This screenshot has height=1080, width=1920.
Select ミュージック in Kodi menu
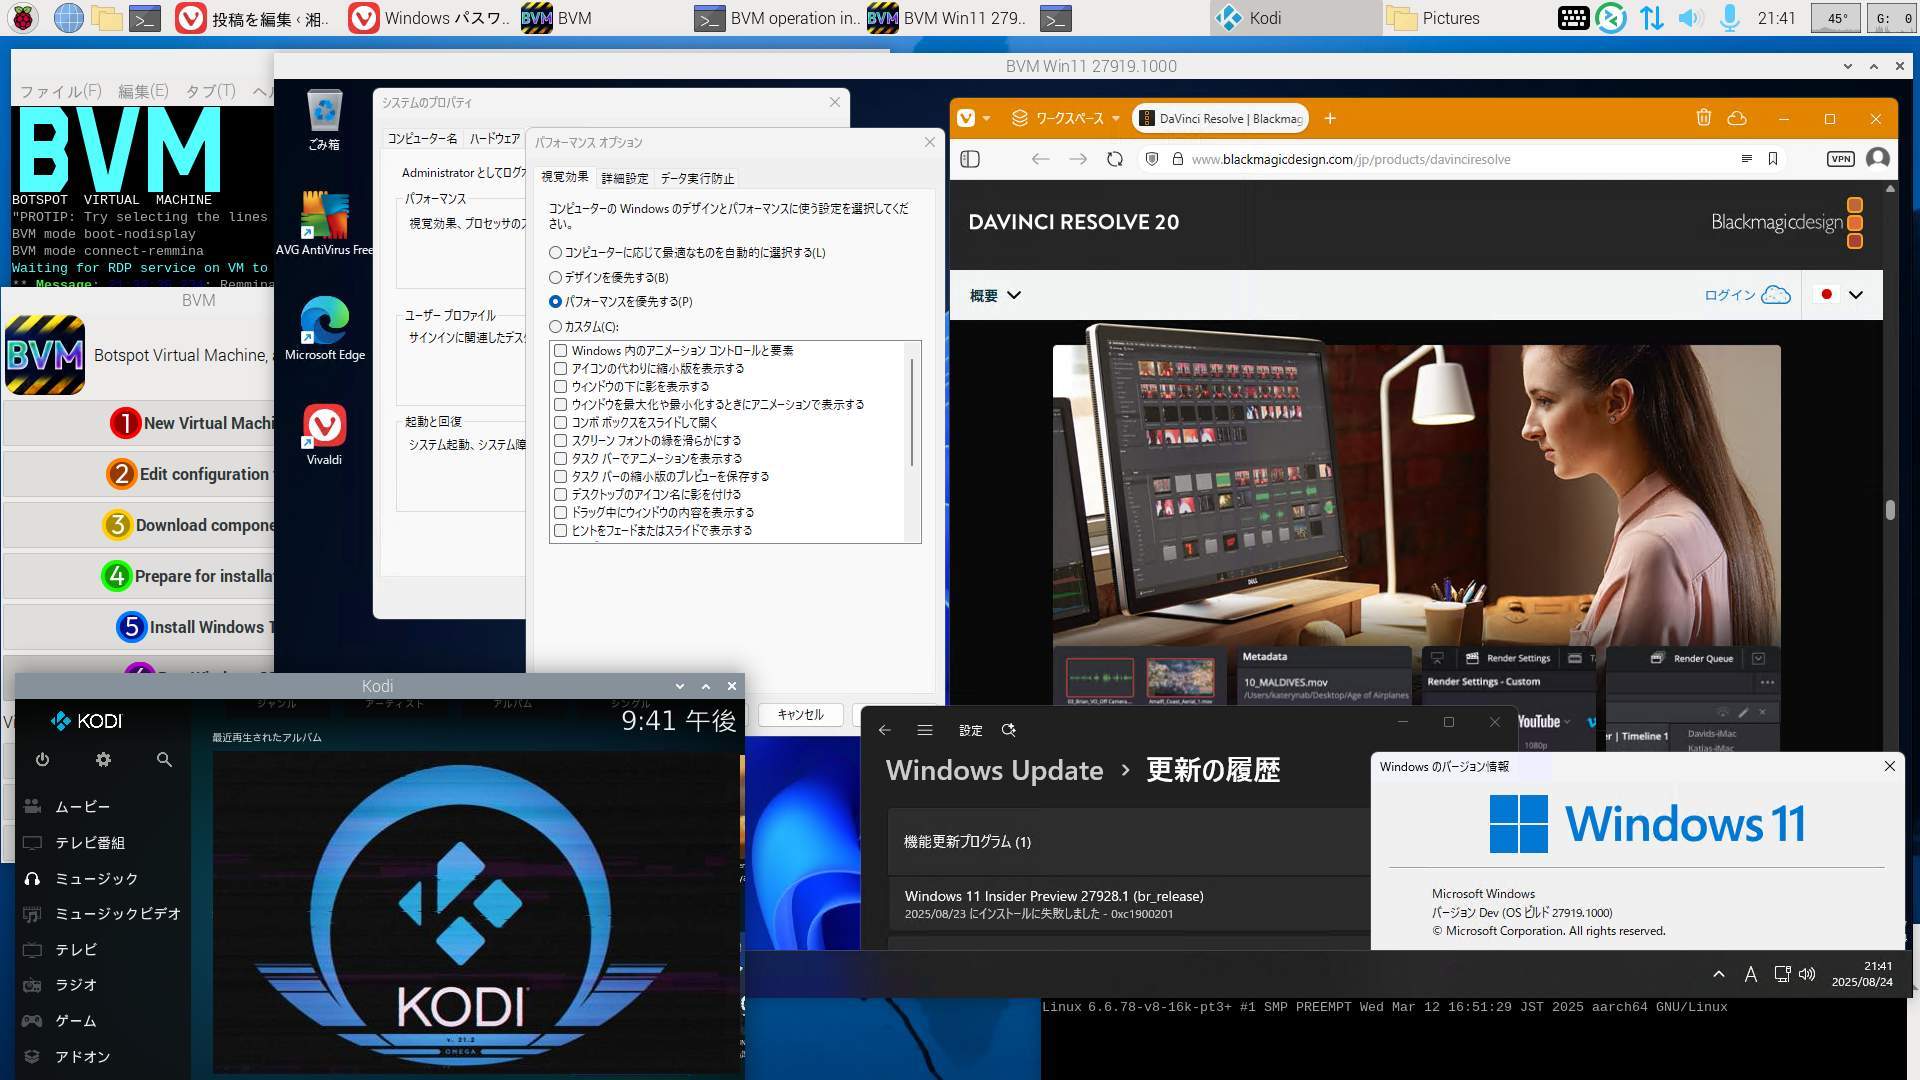tap(96, 879)
